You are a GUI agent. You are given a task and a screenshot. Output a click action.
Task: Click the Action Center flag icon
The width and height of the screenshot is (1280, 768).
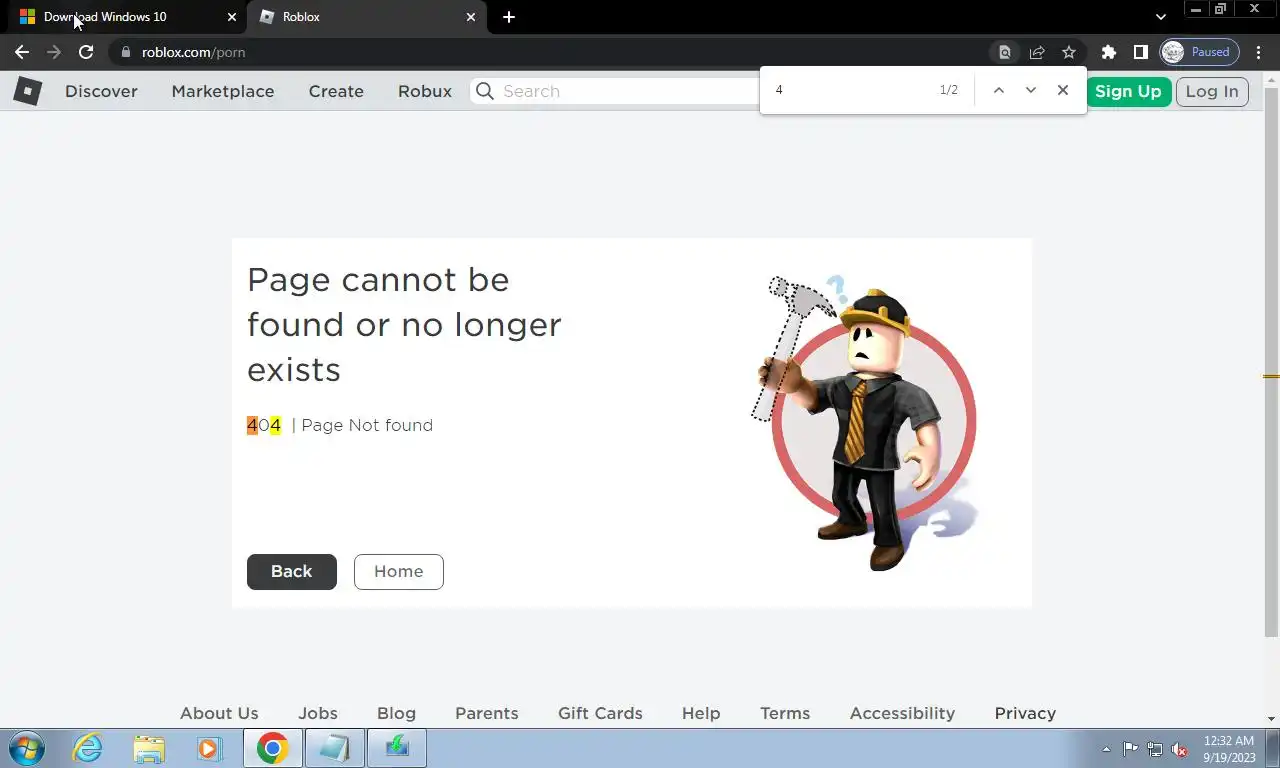pyautogui.click(x=1131, y=749)
